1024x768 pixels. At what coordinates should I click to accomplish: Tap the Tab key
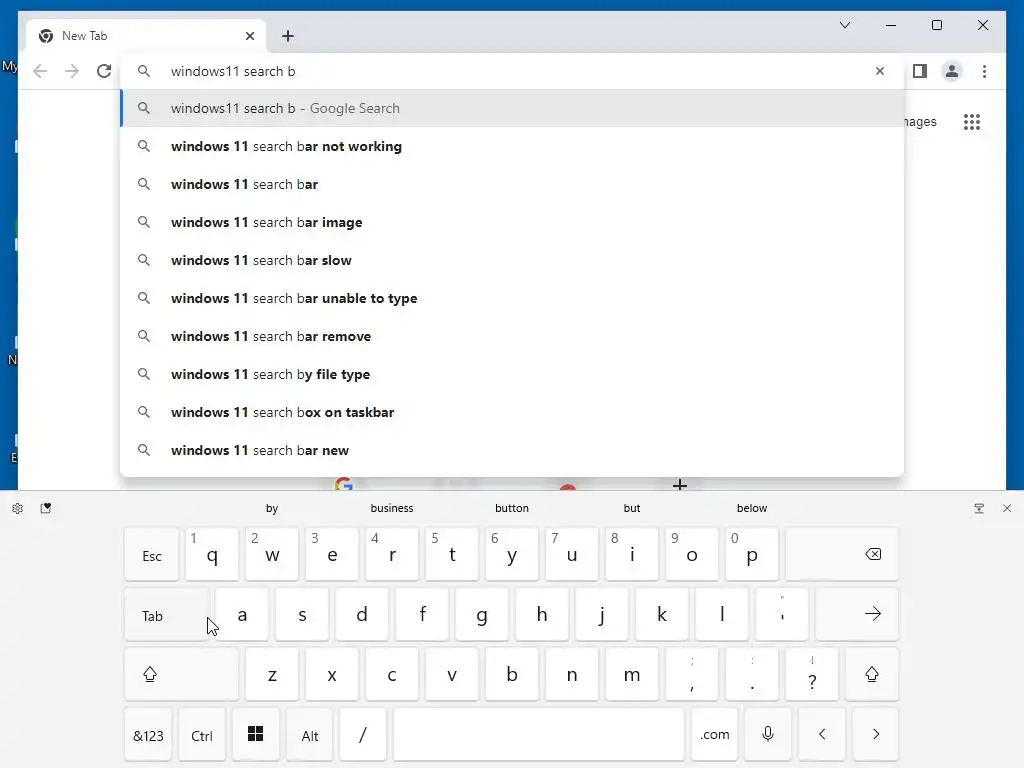[166, 615]
